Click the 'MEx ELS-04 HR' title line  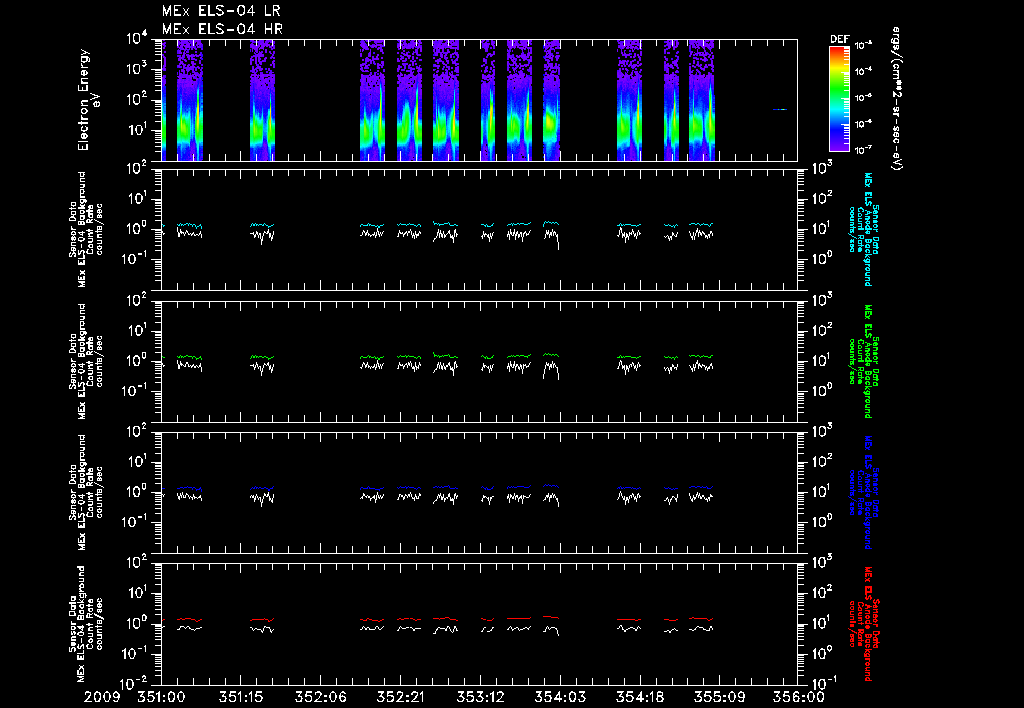coord(222,29)
